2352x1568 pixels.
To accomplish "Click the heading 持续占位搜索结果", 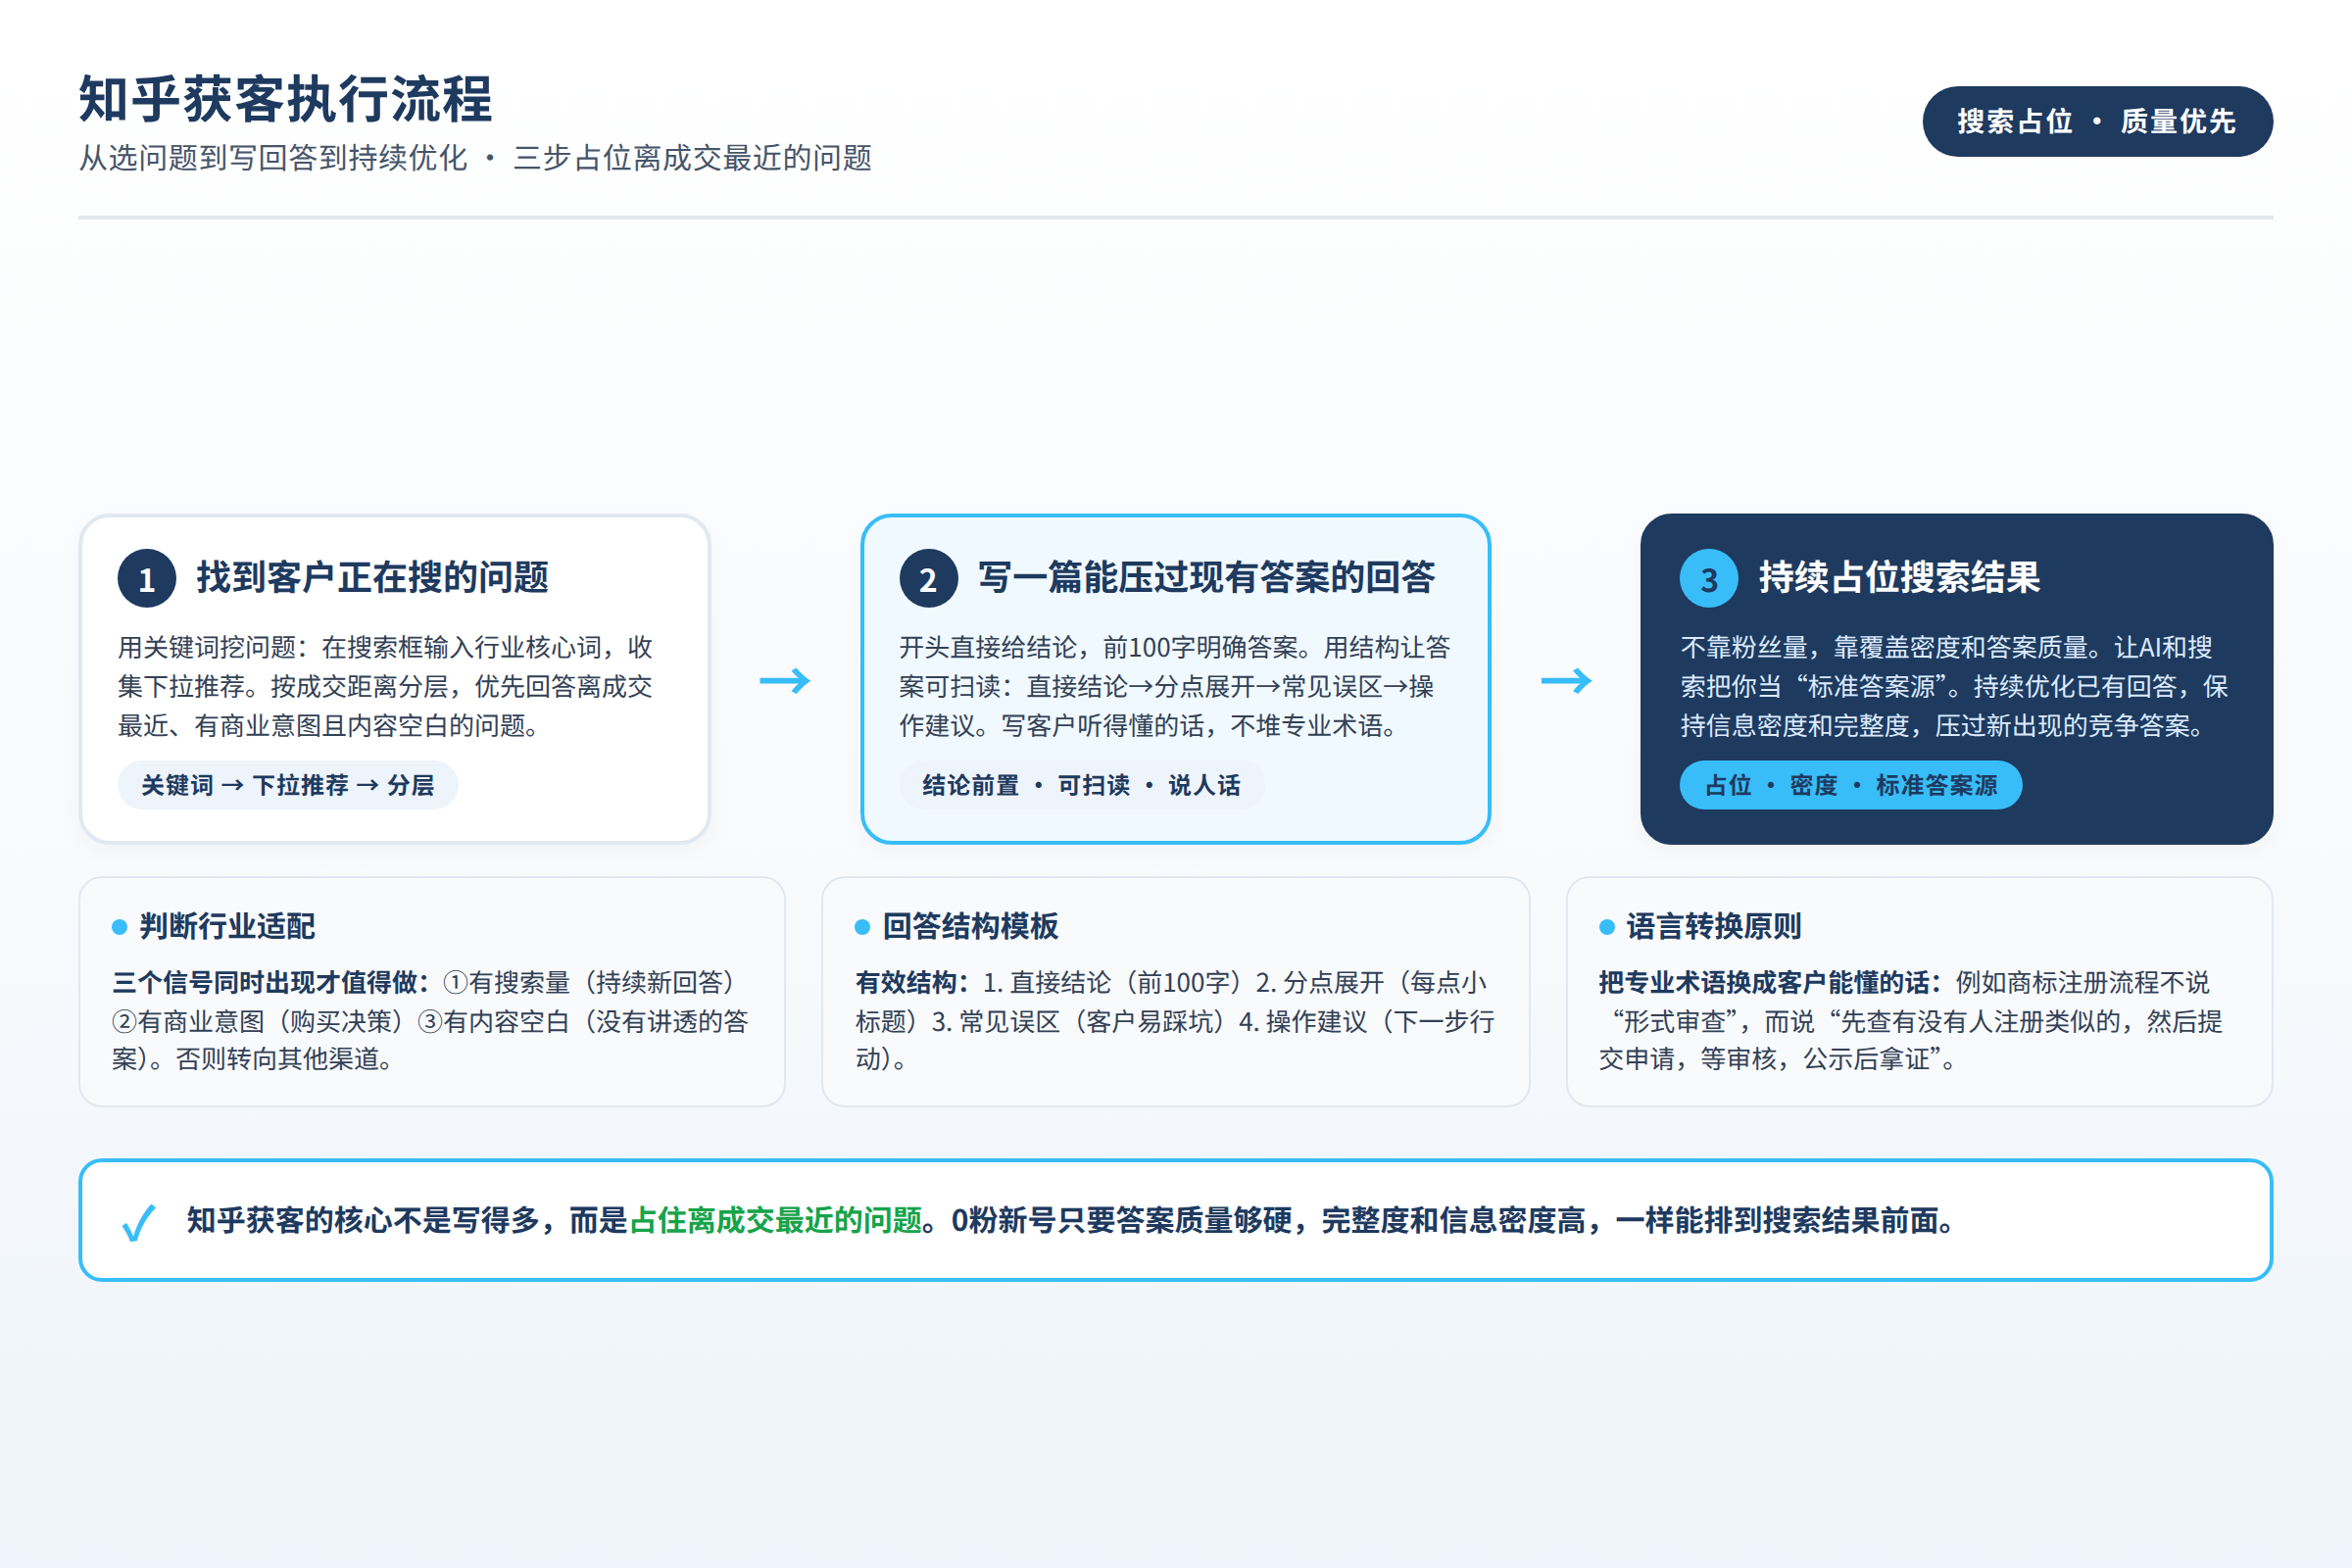I will click(1899, 577).
